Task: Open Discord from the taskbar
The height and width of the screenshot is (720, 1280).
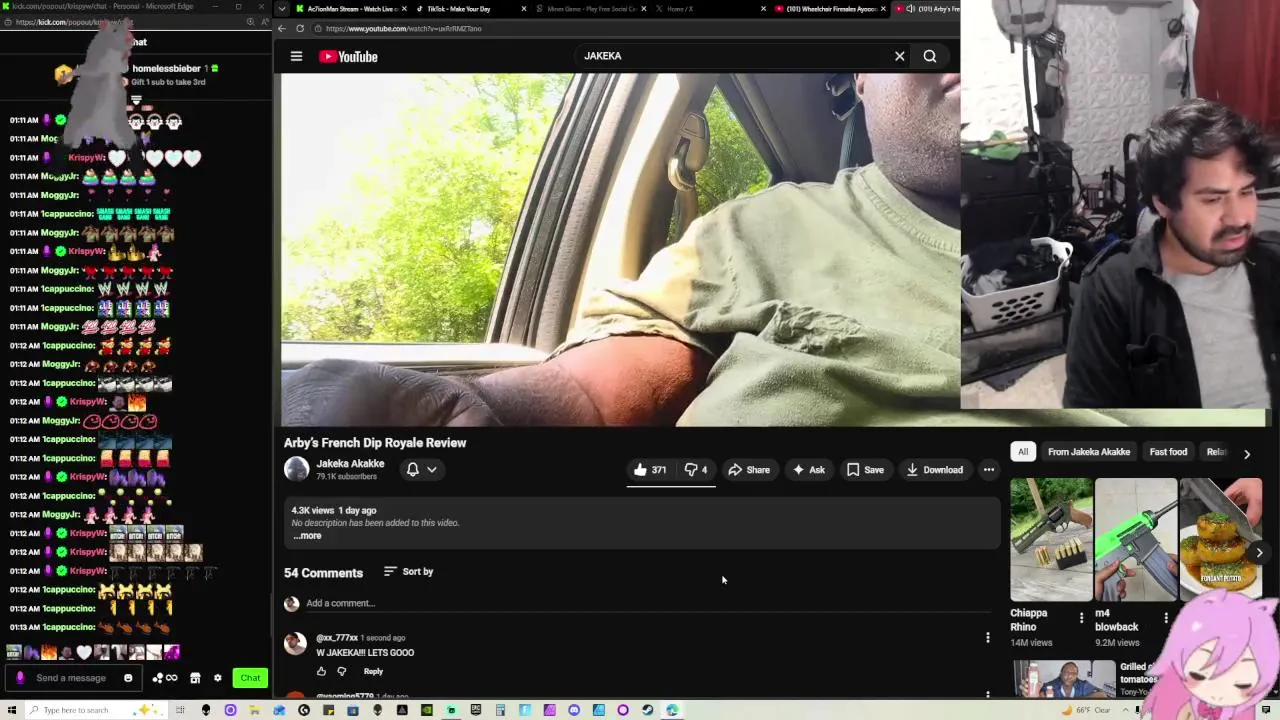Action: pos(574,710)
